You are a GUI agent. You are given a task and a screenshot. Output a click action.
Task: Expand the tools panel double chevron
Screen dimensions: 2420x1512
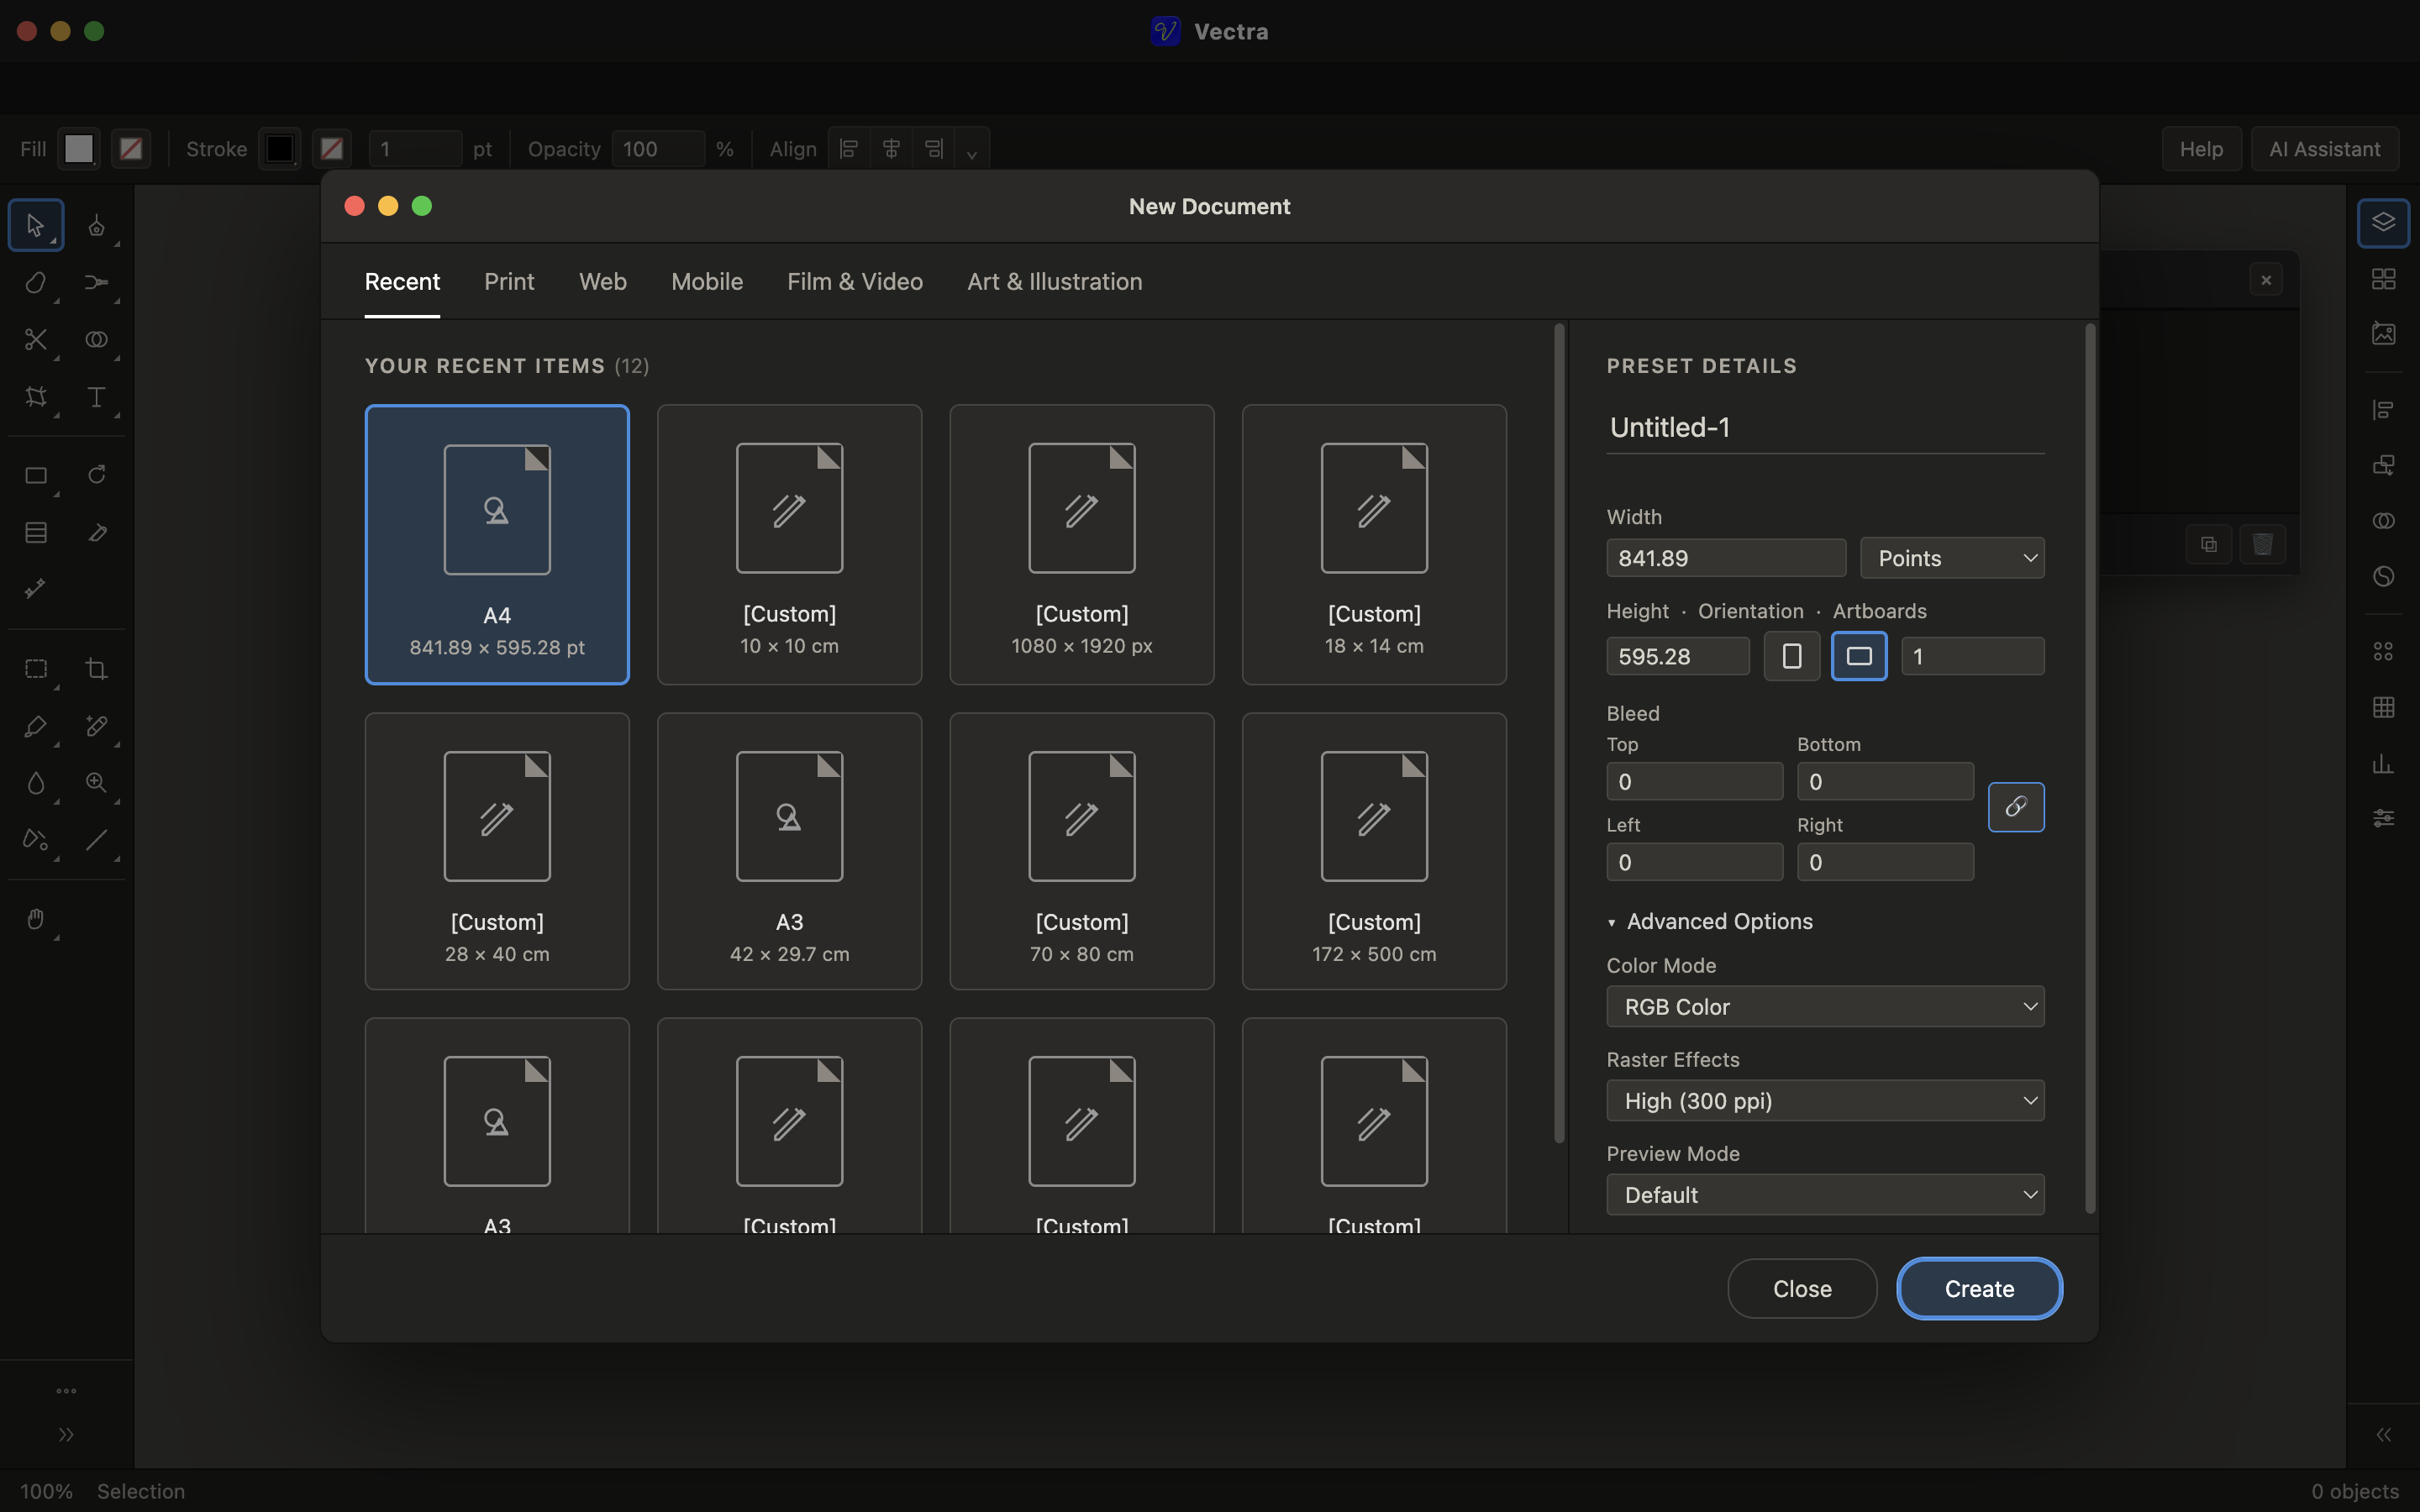click(66, 1435)
